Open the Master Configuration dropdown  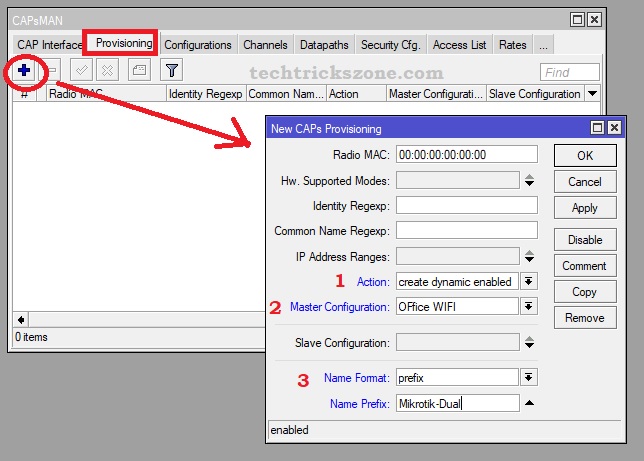529,307
